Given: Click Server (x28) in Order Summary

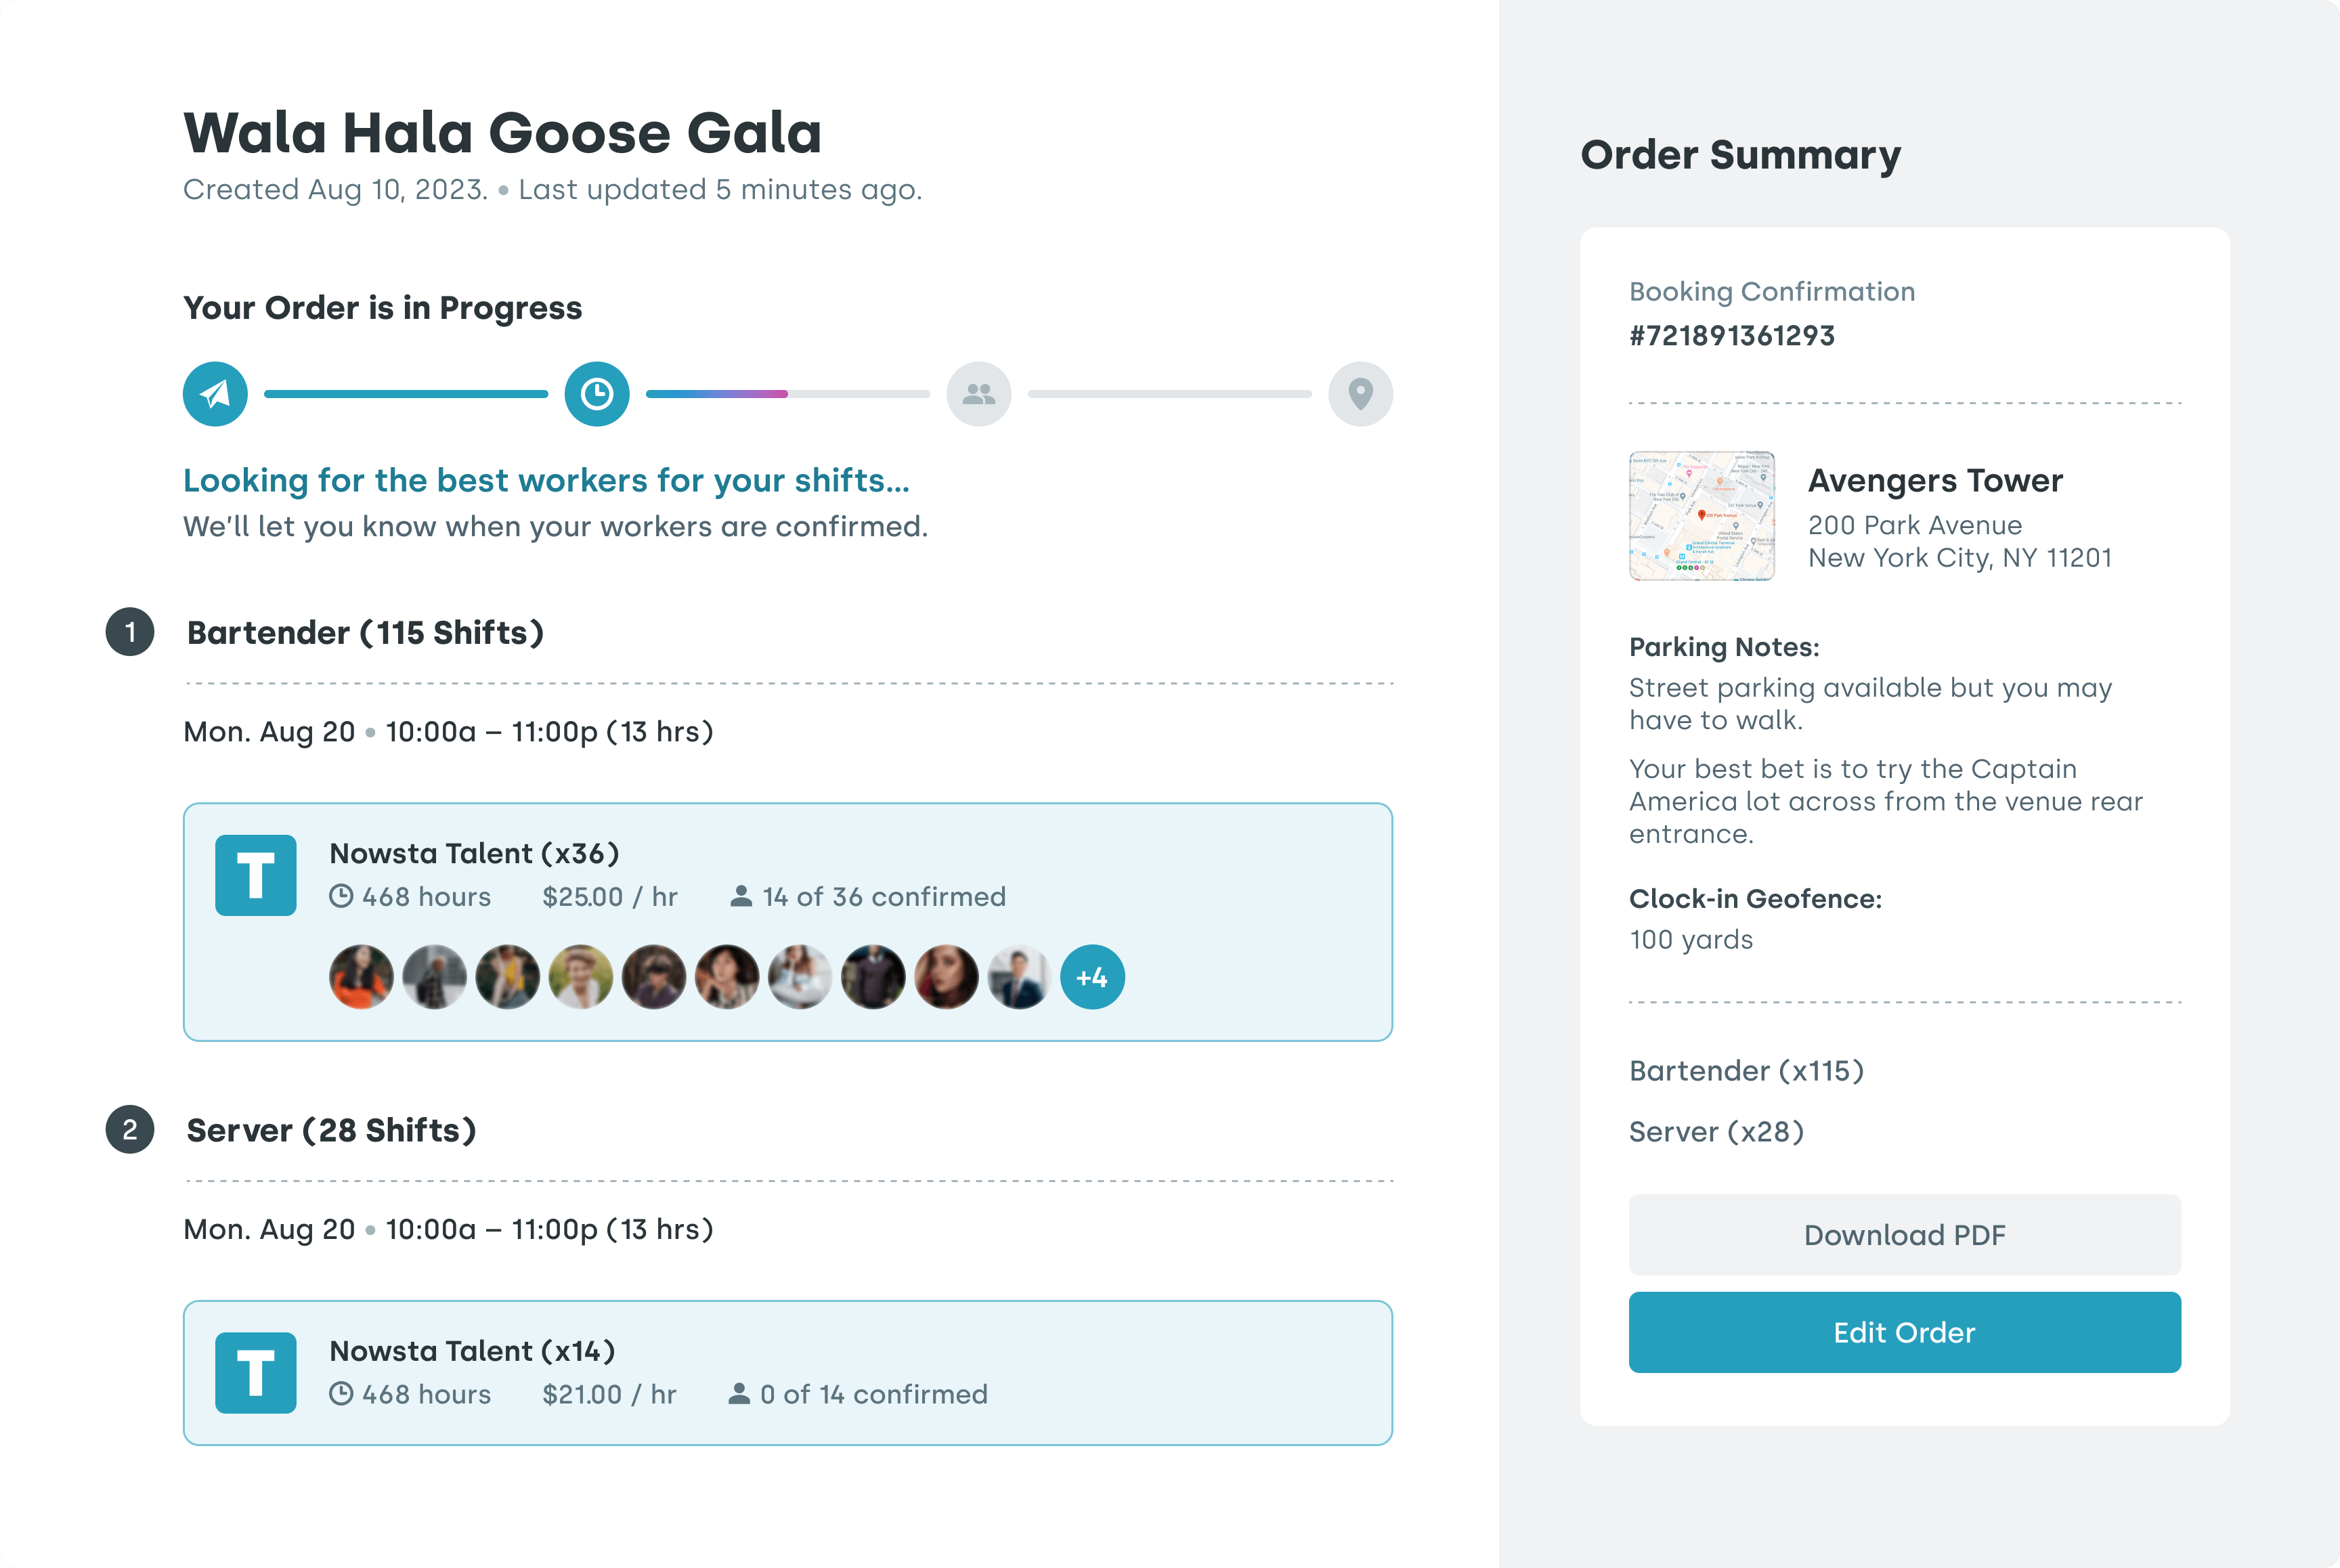Looking at the screenshot, I should 1716,1132.
